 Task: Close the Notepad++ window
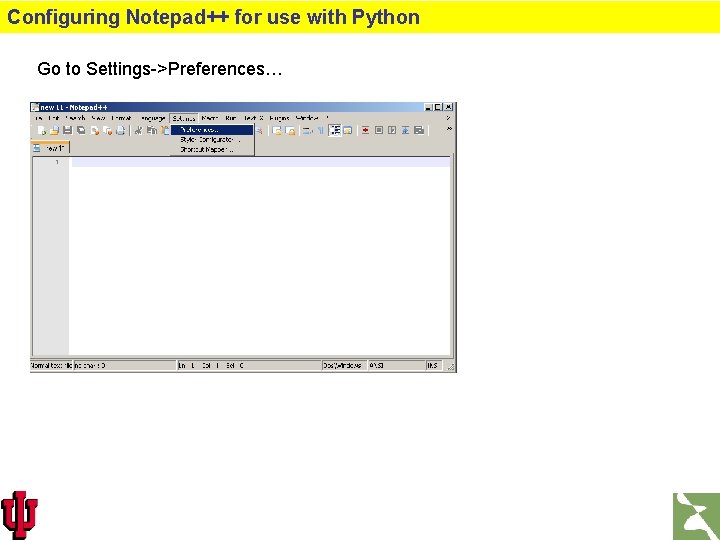[x=449, y=107]
